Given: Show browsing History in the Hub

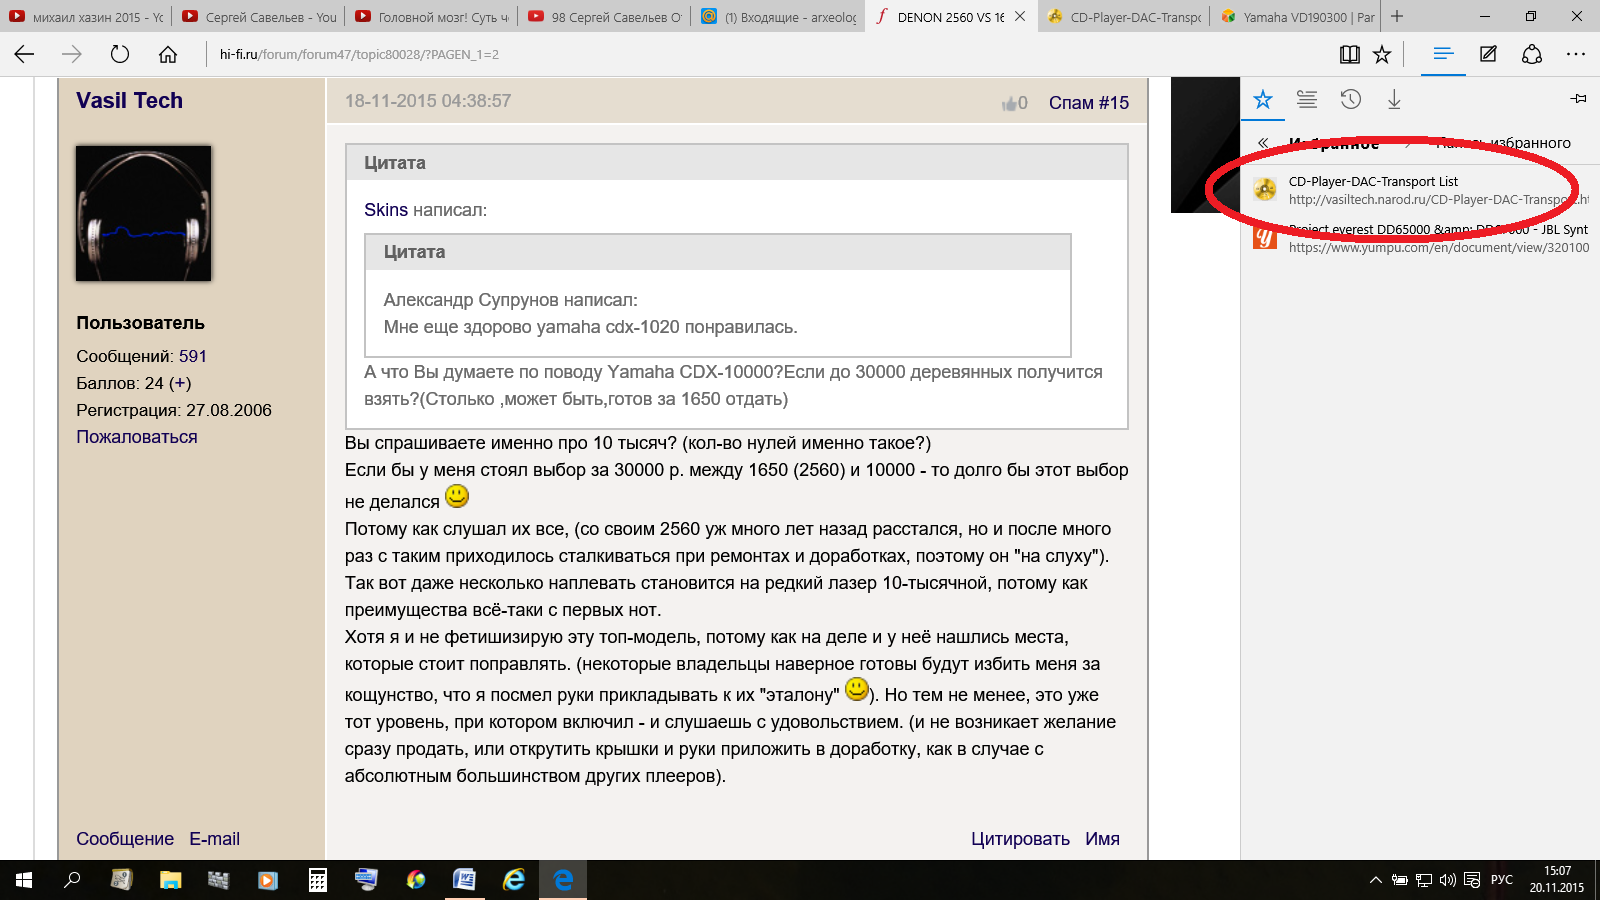Looking at the screenshot, I should pos(1351,99).
